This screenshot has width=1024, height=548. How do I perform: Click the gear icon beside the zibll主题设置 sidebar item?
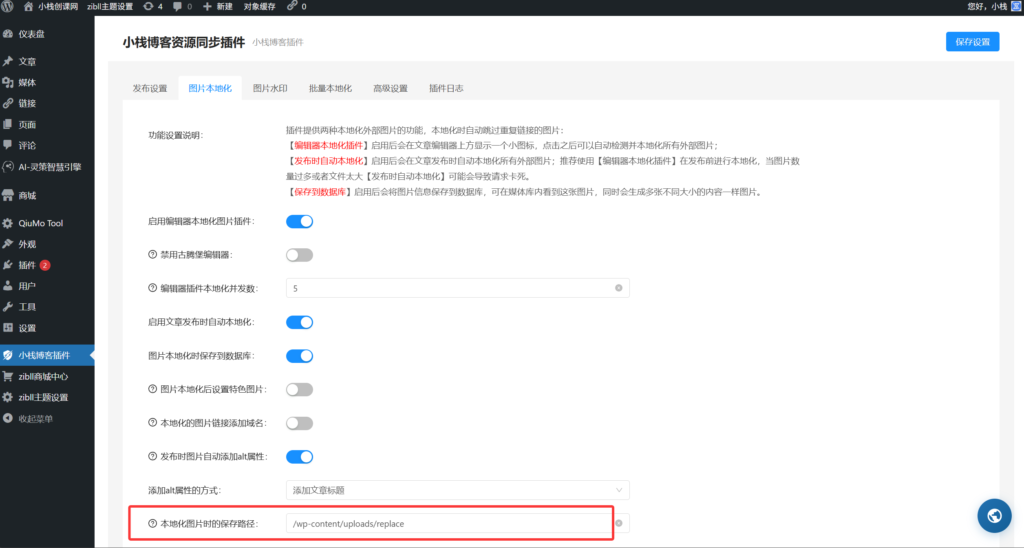click(8, 397)
